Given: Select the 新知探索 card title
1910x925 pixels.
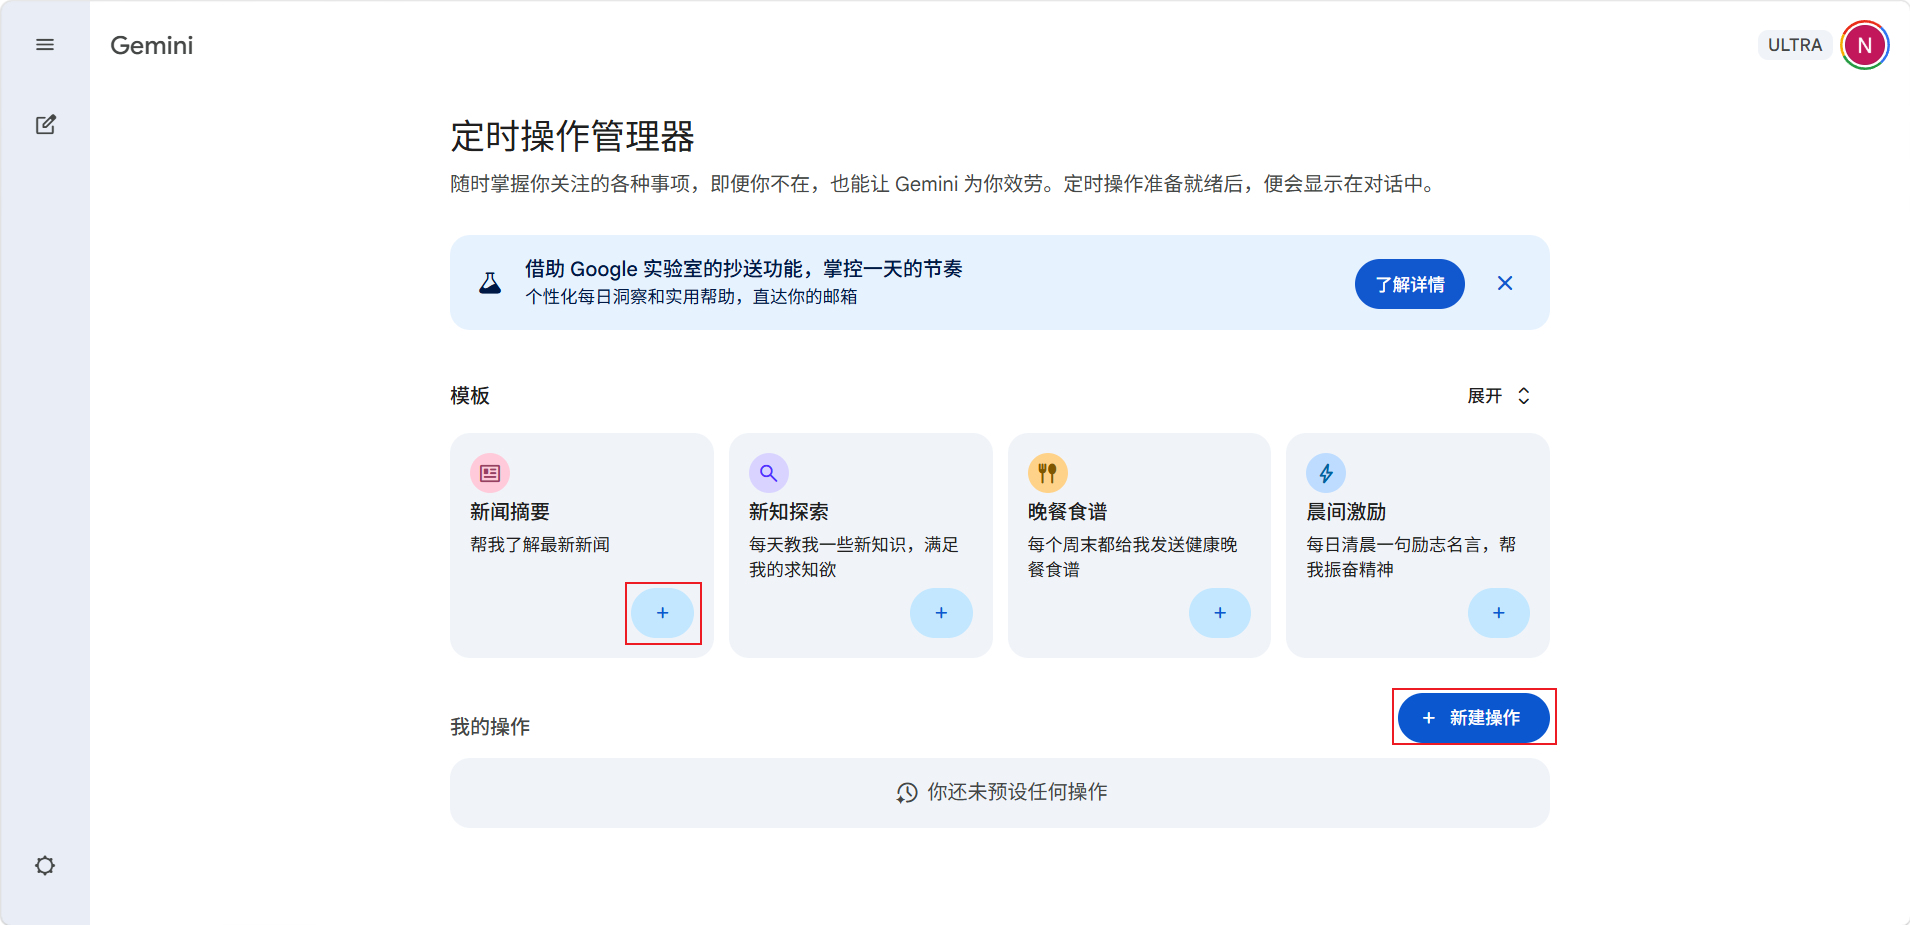Looking at the screenshot, I should click(789, 512).
